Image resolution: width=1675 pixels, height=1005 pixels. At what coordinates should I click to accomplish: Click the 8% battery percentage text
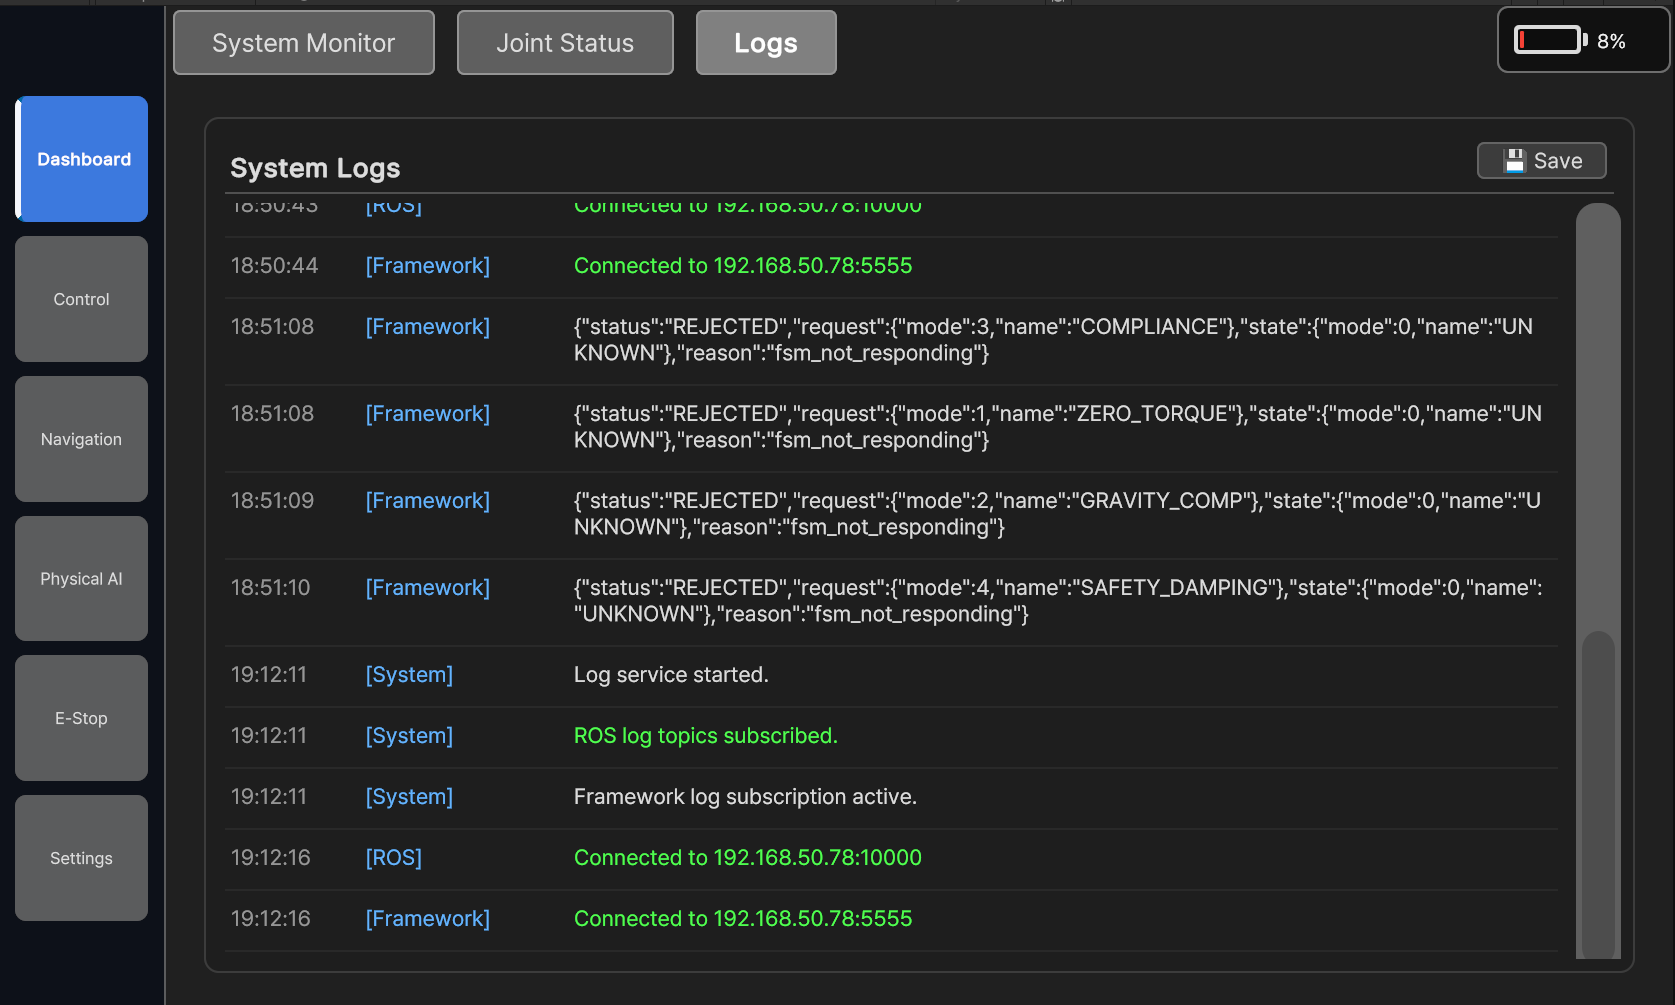coord(1610,41)
